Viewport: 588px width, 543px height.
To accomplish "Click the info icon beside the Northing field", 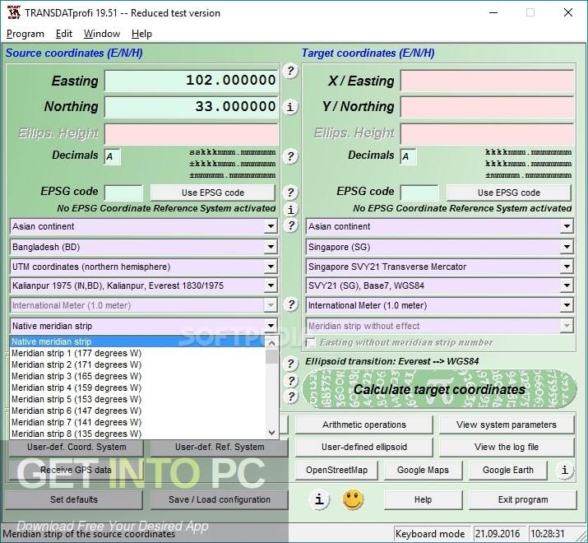I will [x=290, y=107].
